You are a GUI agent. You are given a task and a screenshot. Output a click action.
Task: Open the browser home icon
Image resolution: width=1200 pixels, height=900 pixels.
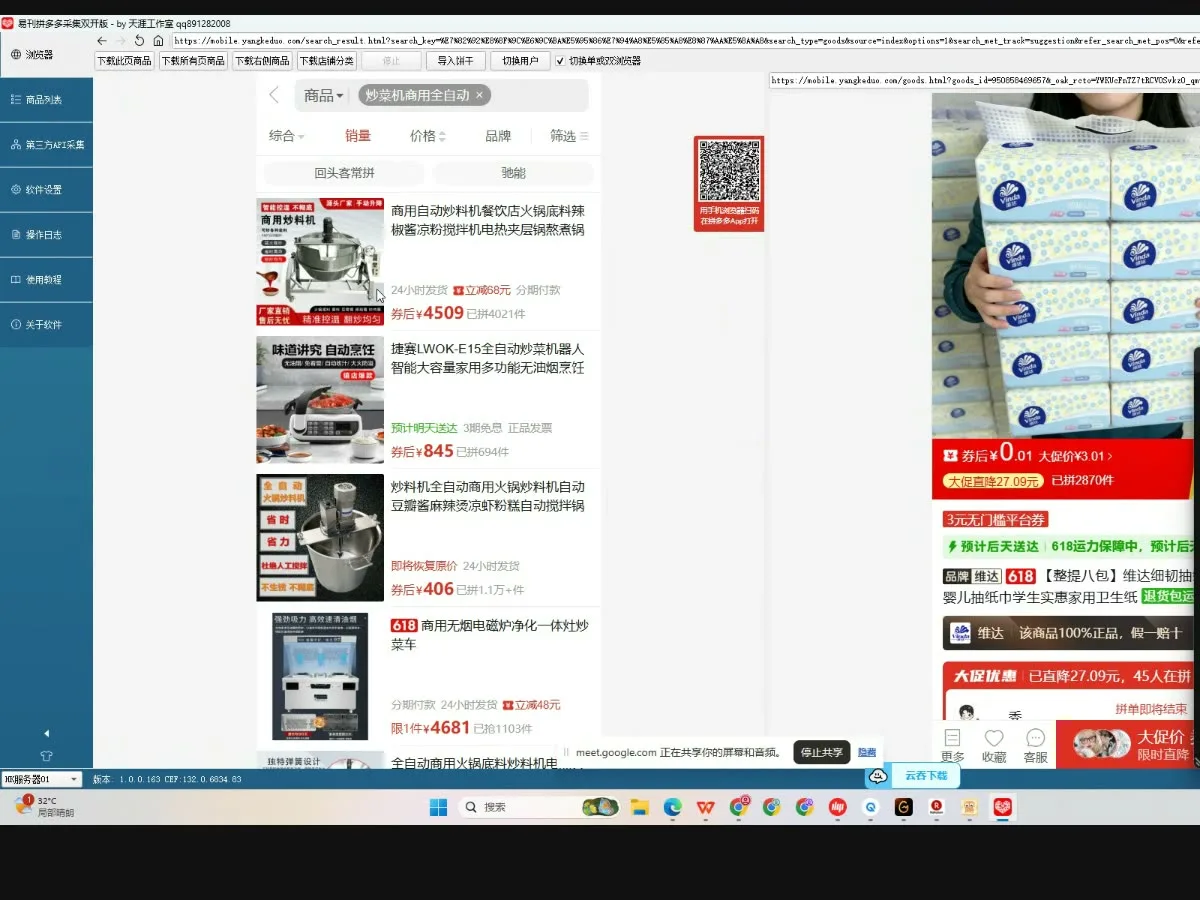coord(158,41)
